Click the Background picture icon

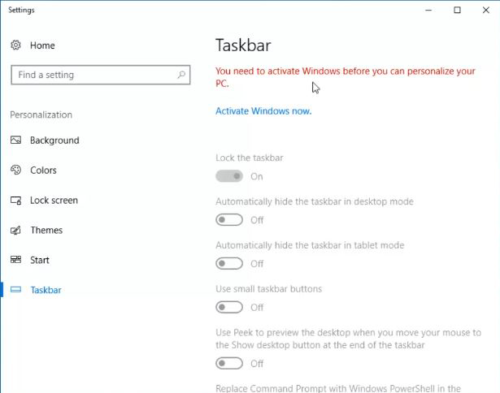tap(16, 140)
